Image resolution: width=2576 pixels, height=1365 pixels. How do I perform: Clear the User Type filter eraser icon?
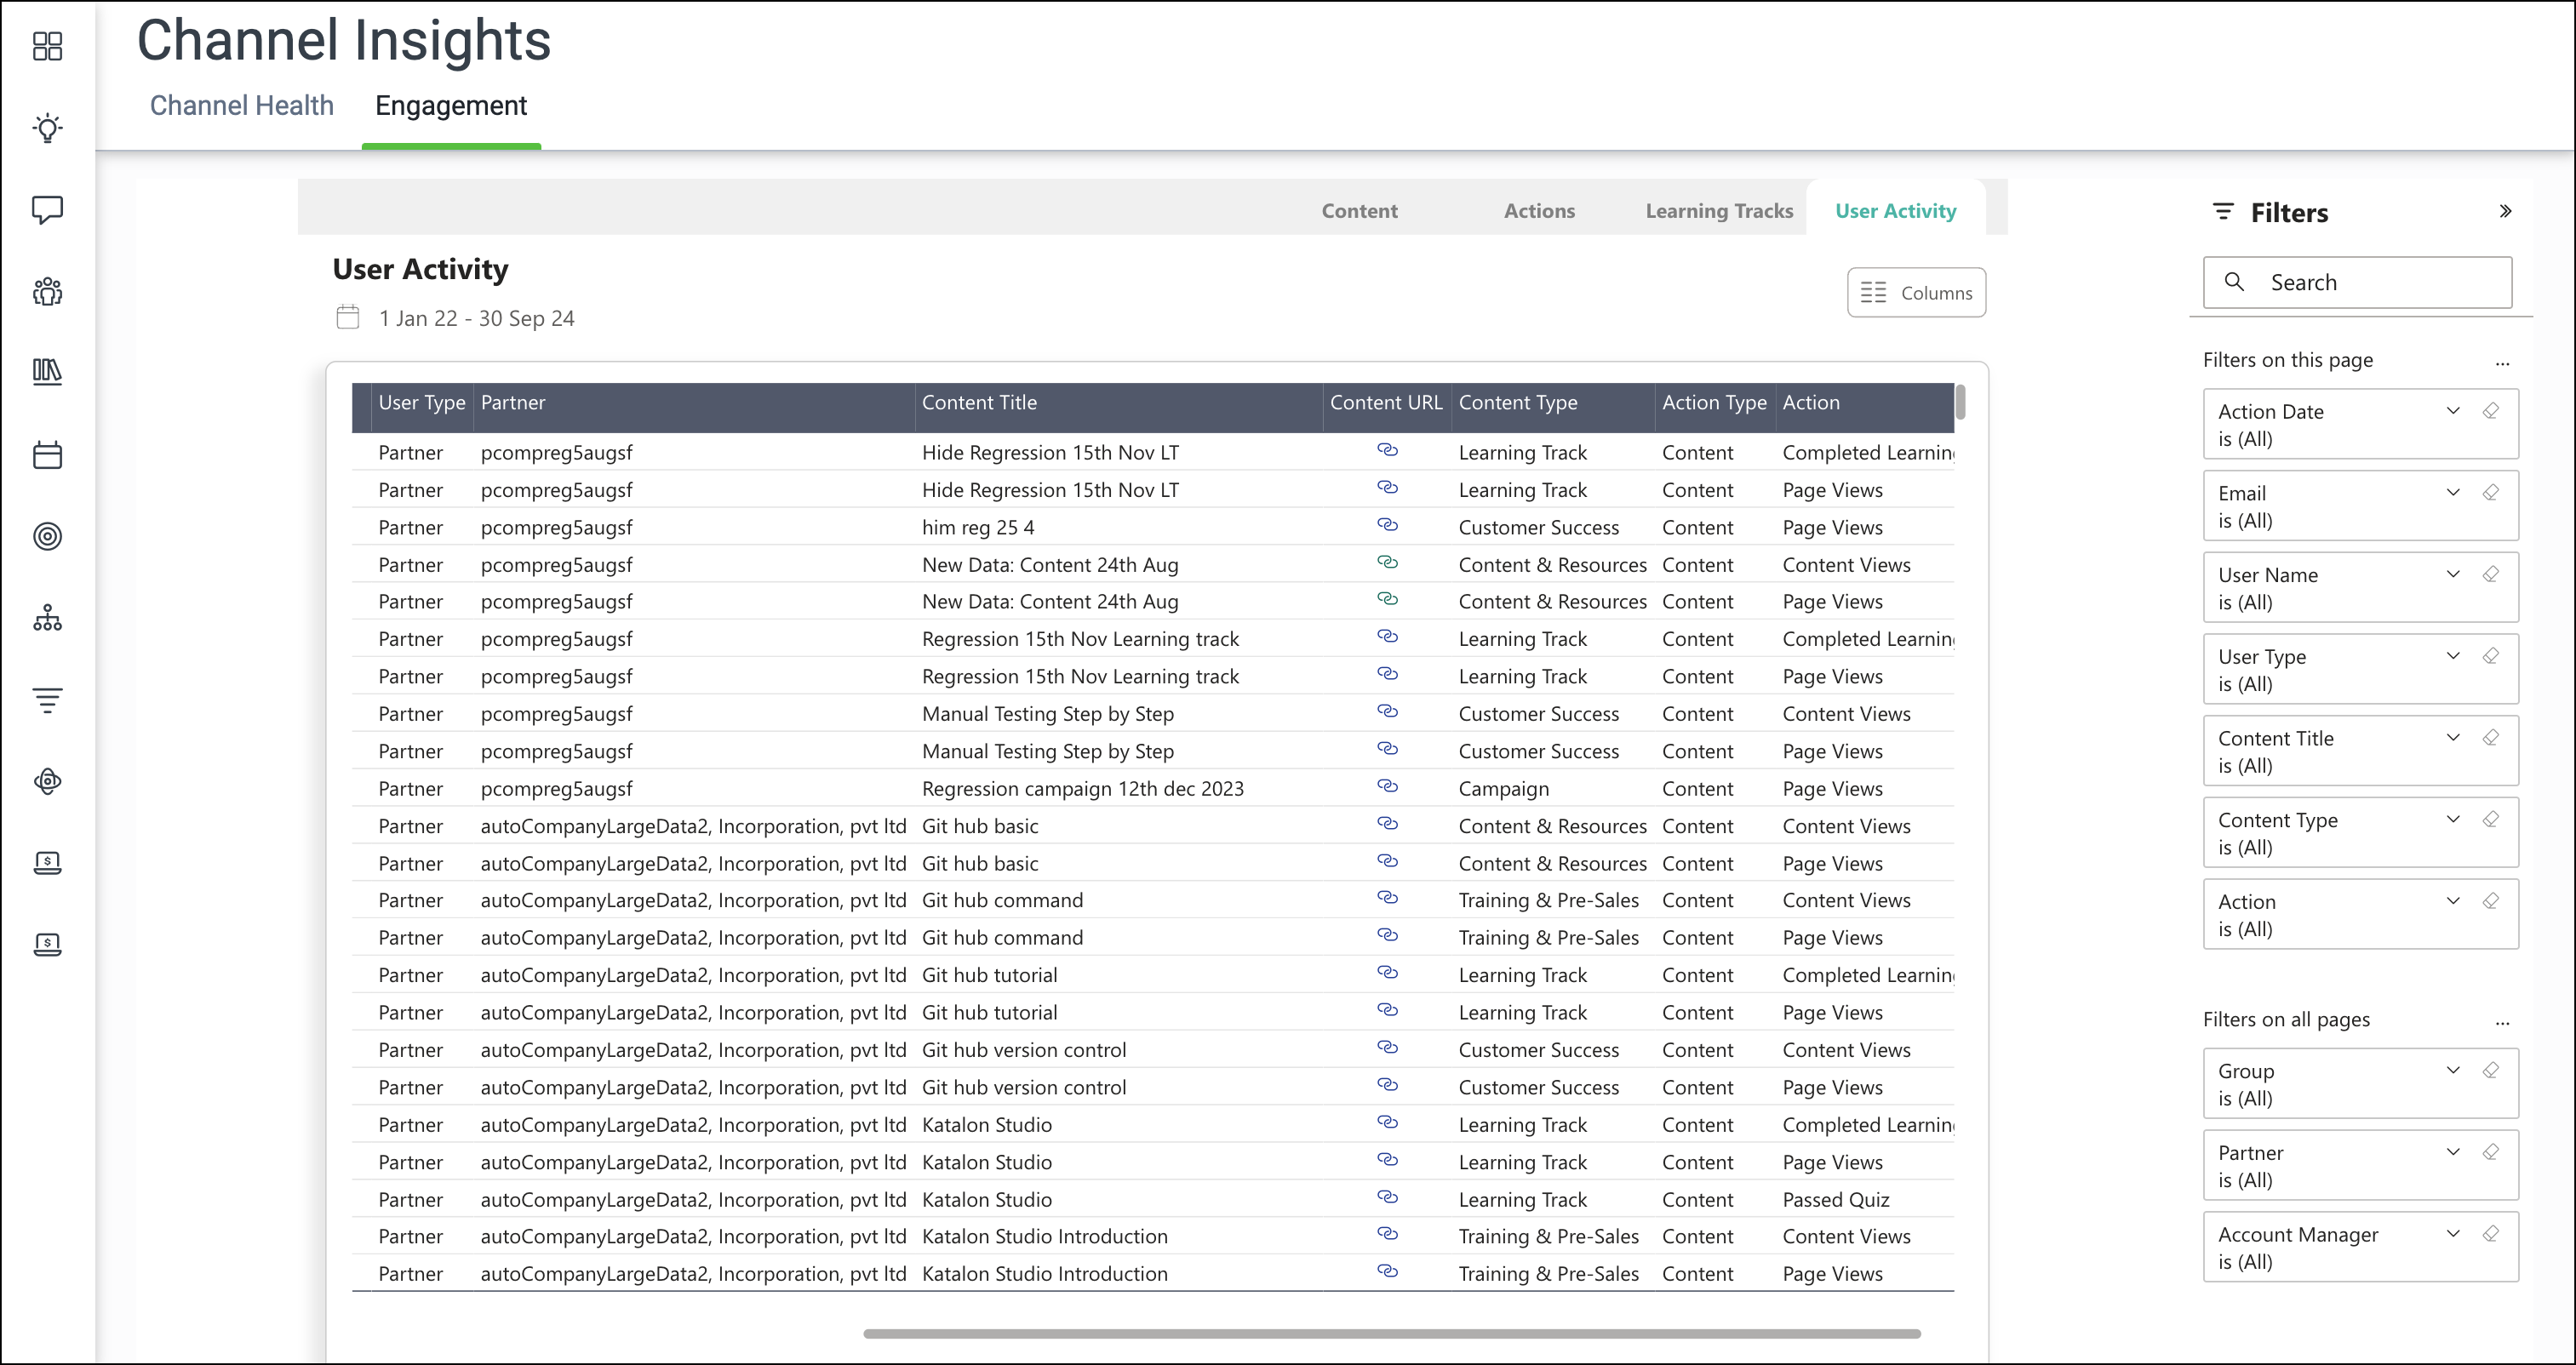[x=2491, y=656]
